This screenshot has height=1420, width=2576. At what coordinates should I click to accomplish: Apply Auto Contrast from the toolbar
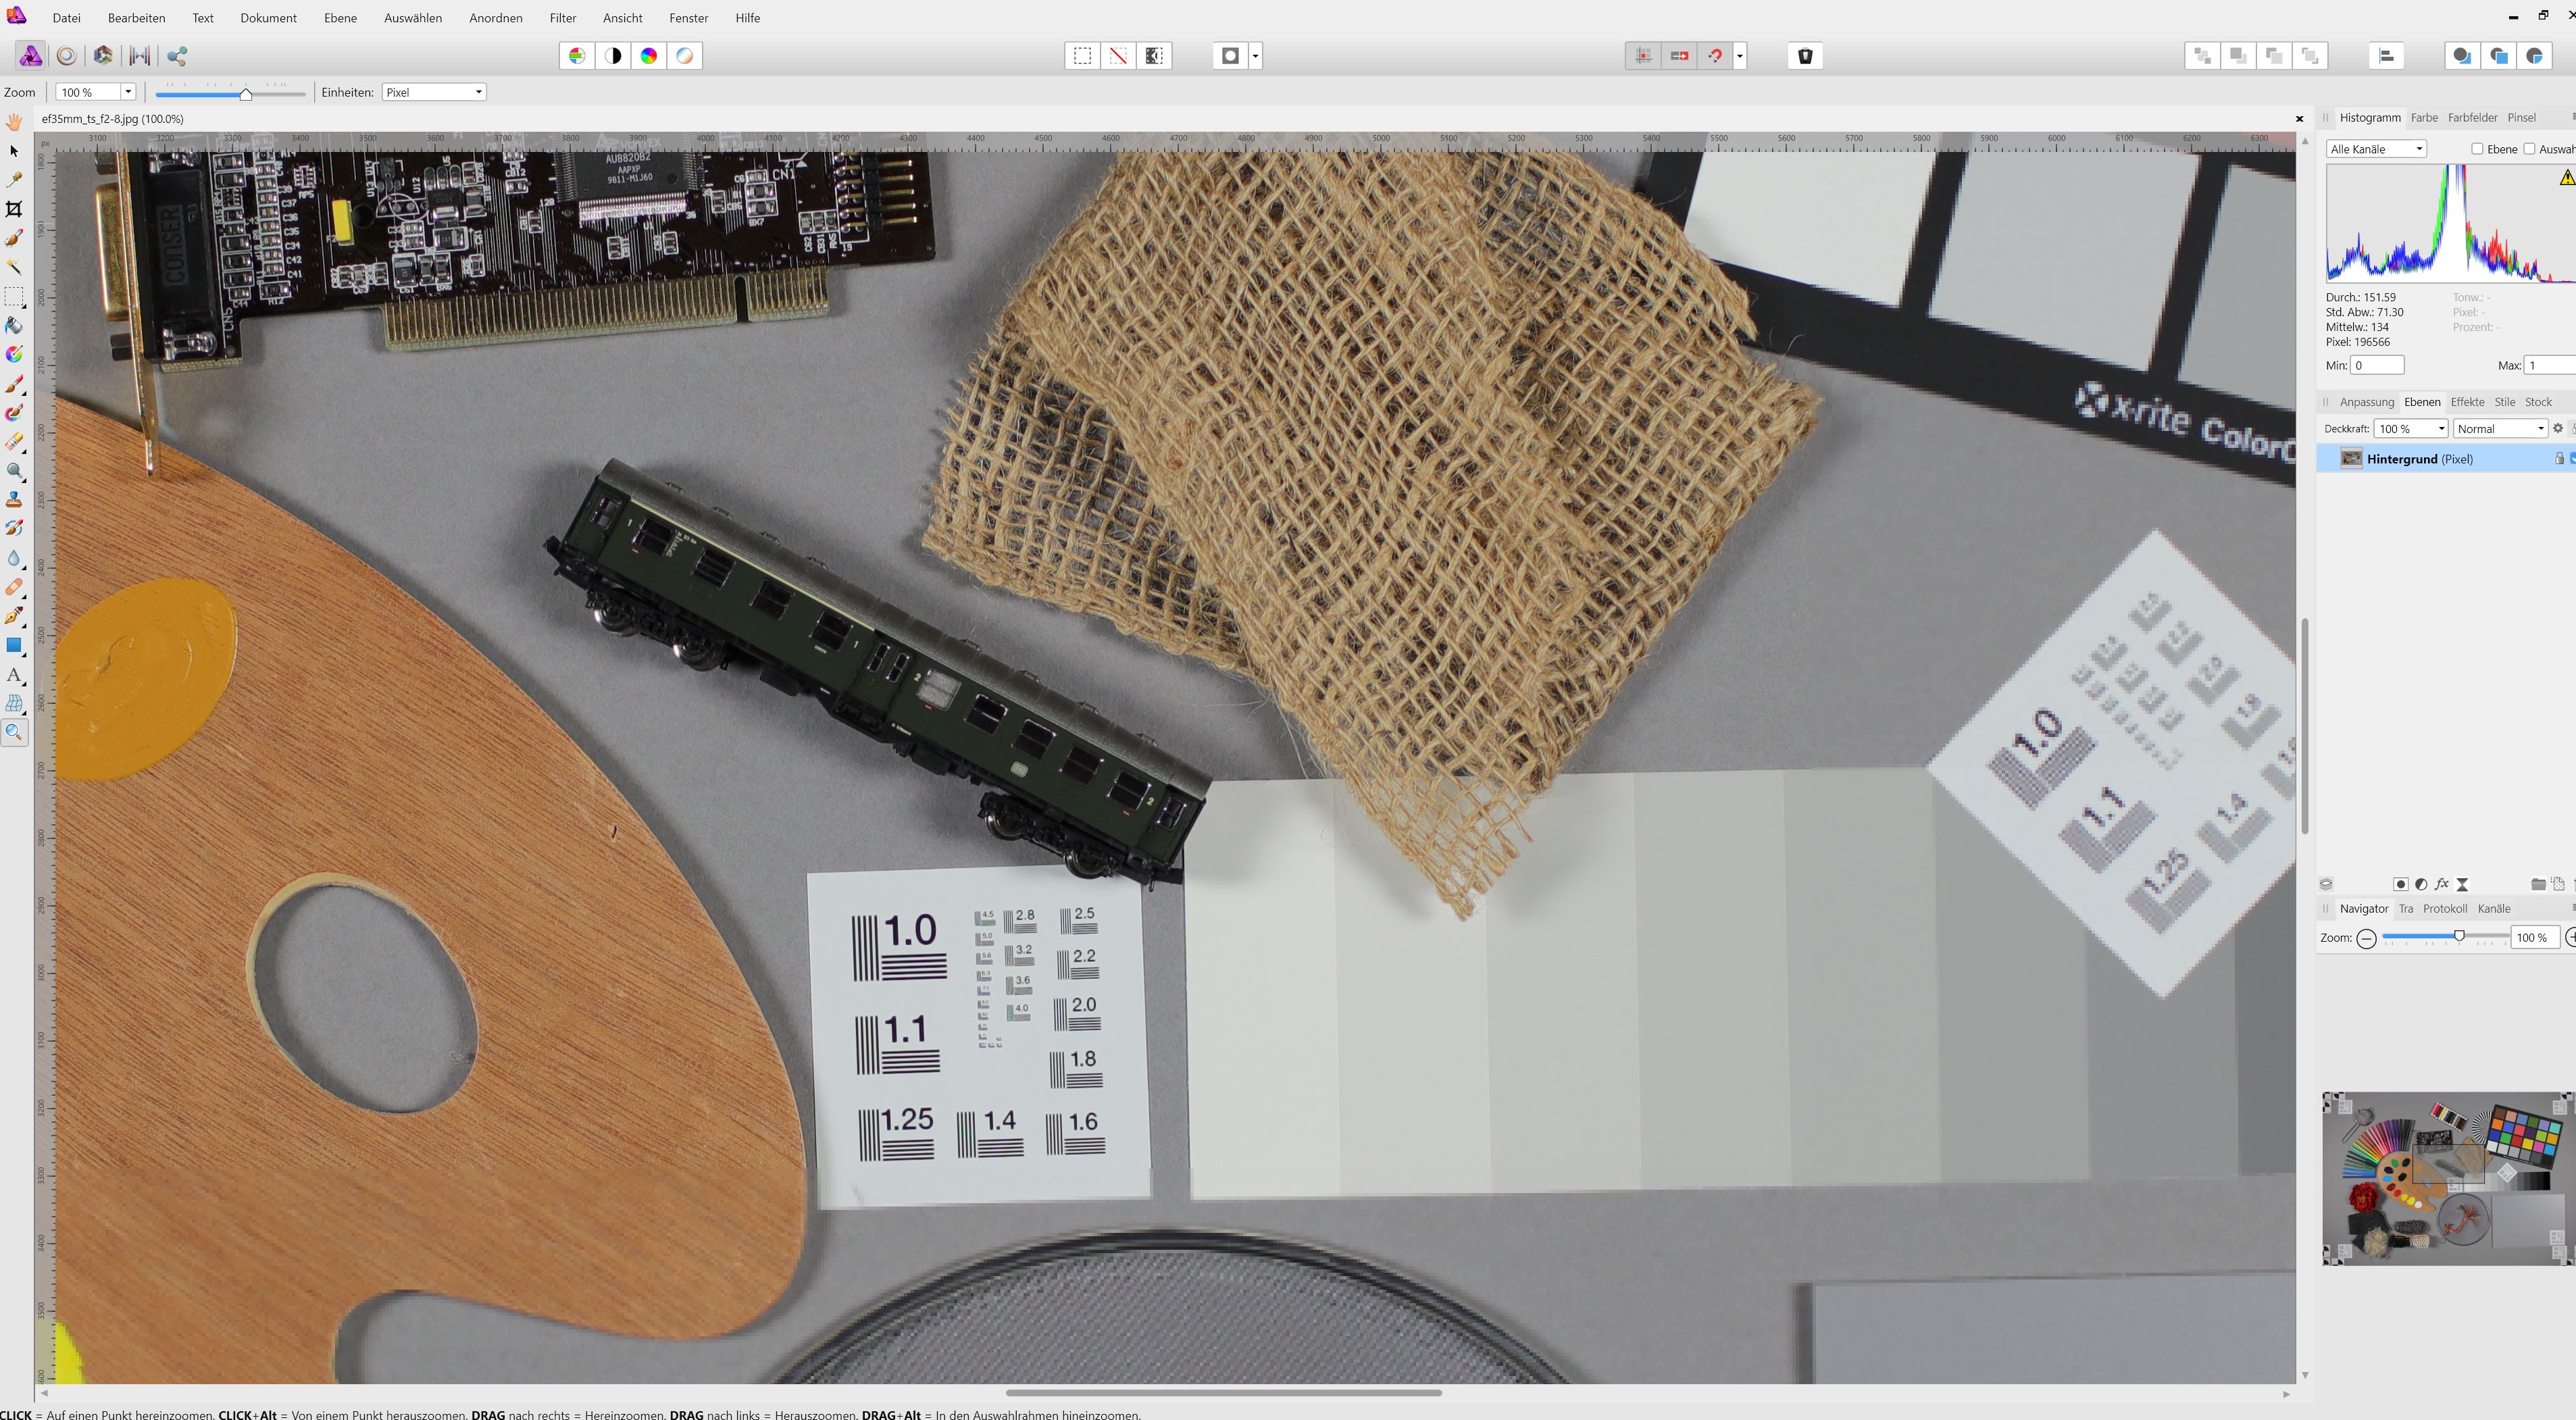613,56
